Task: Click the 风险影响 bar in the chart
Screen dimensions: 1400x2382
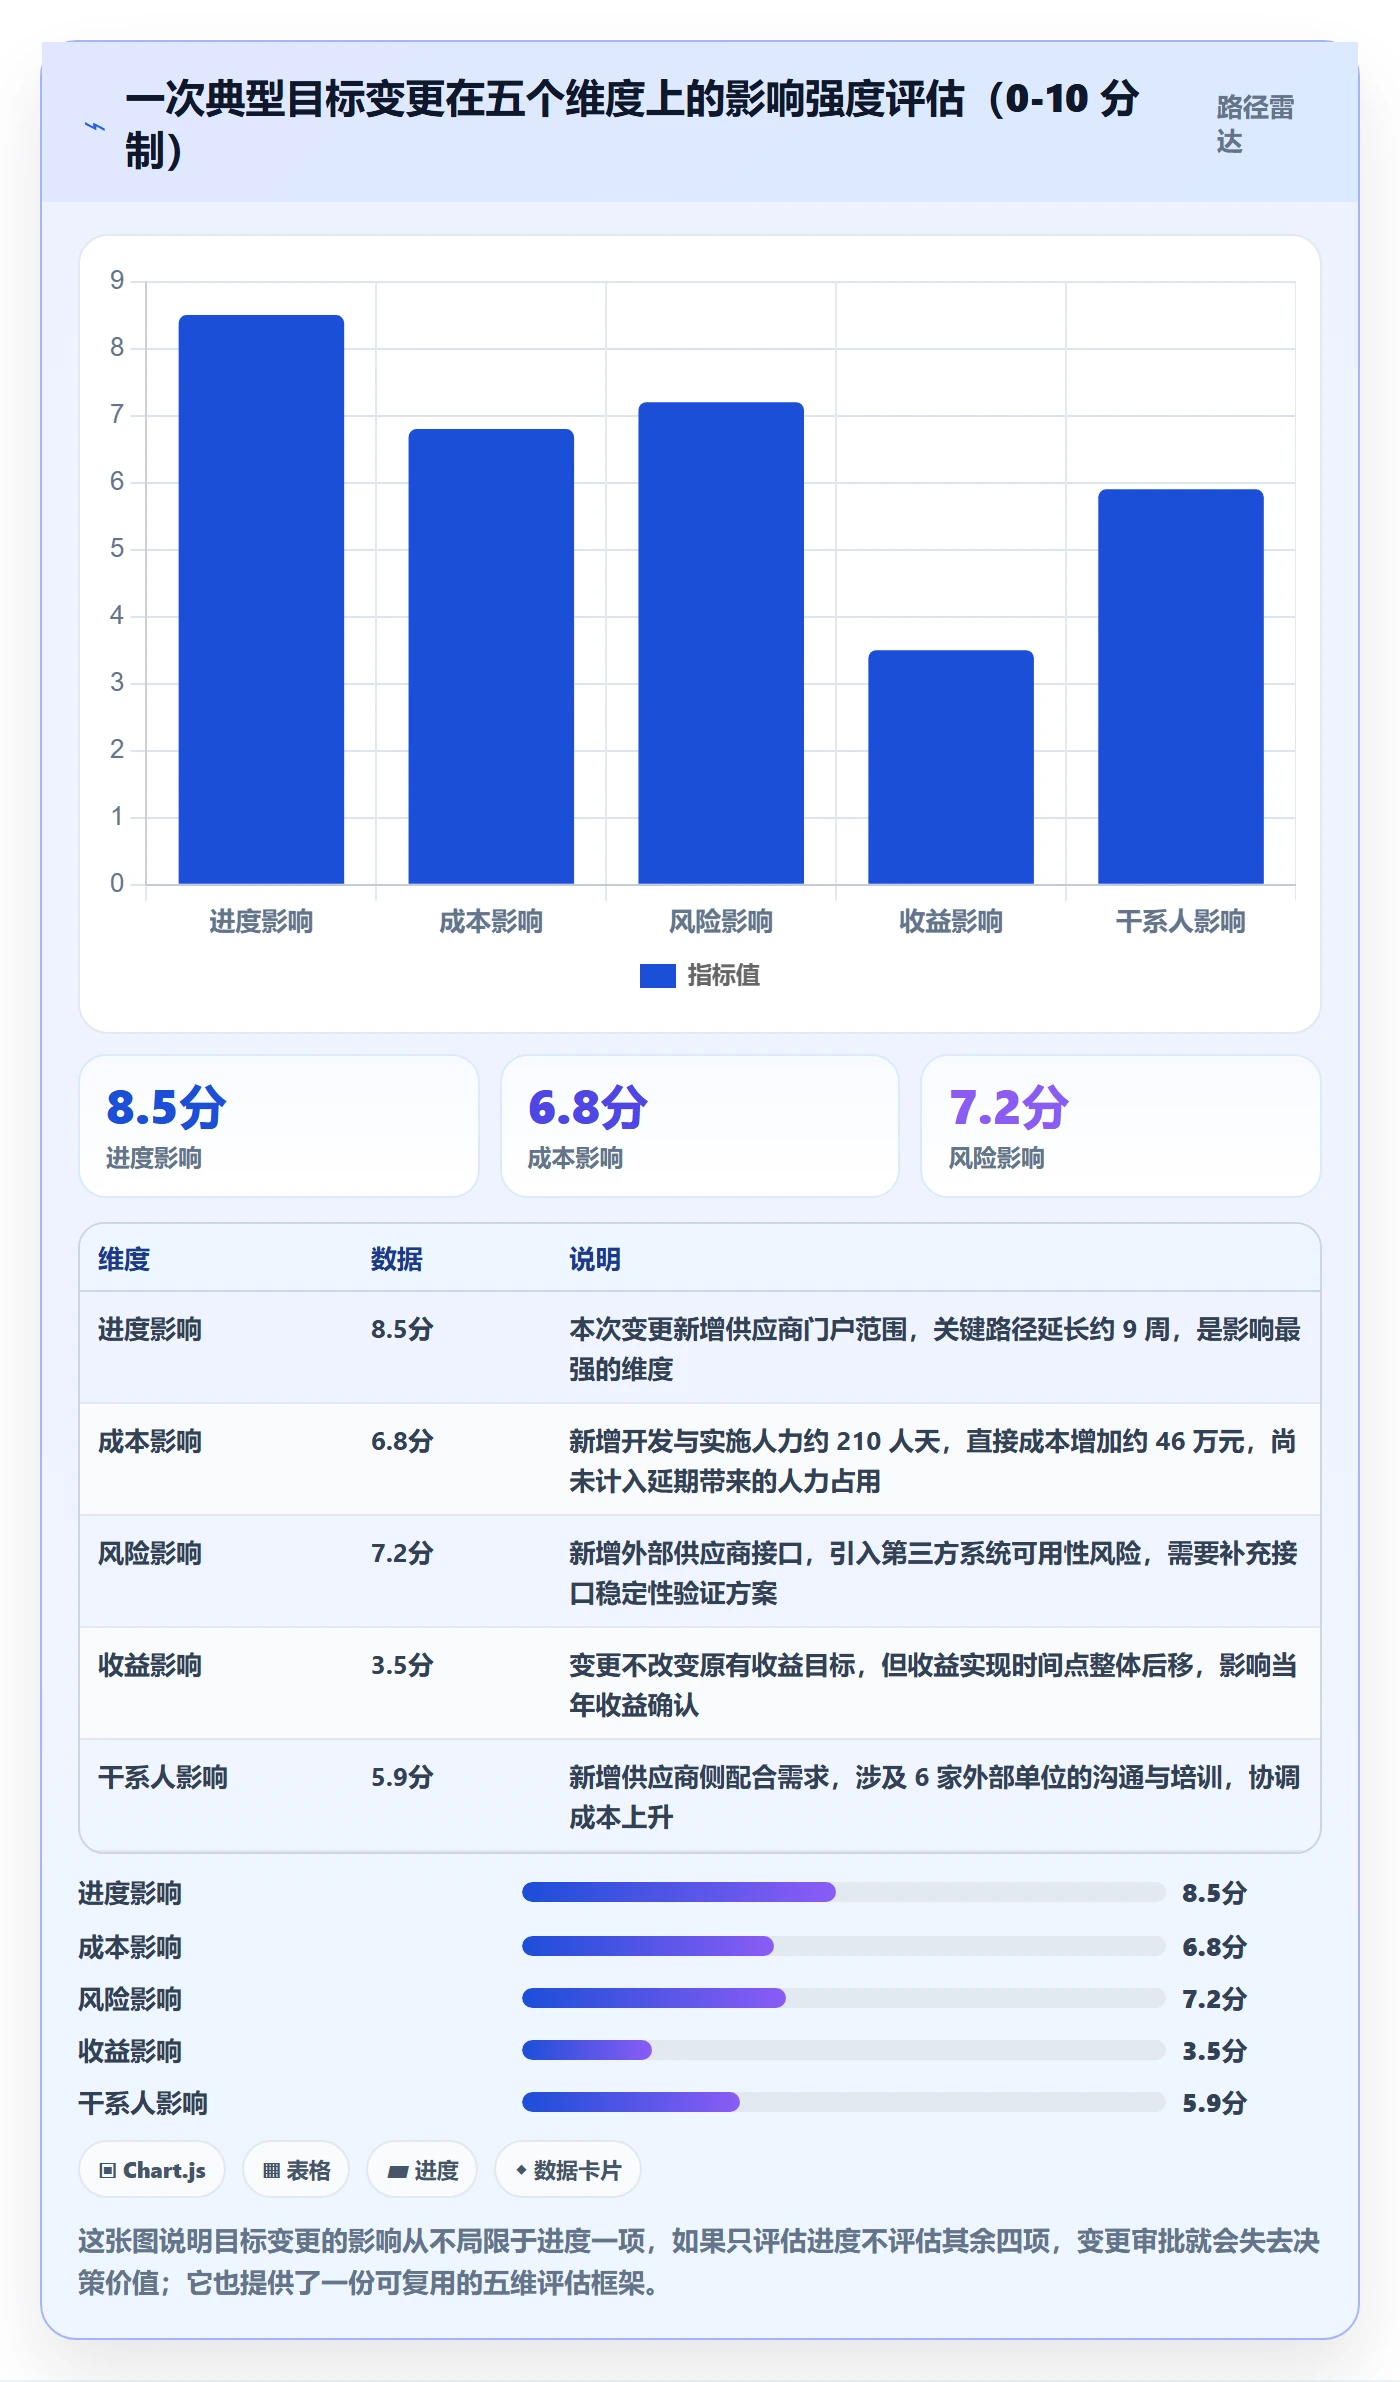Action: click(721, 643)
